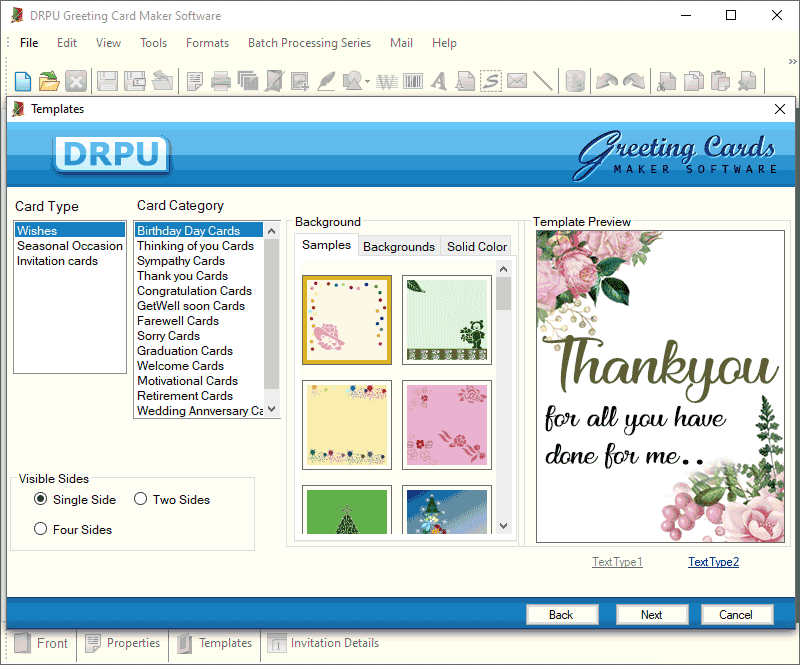Select the Four Sides option
This screenshot has height=665, width=800.
pos(40,529)
